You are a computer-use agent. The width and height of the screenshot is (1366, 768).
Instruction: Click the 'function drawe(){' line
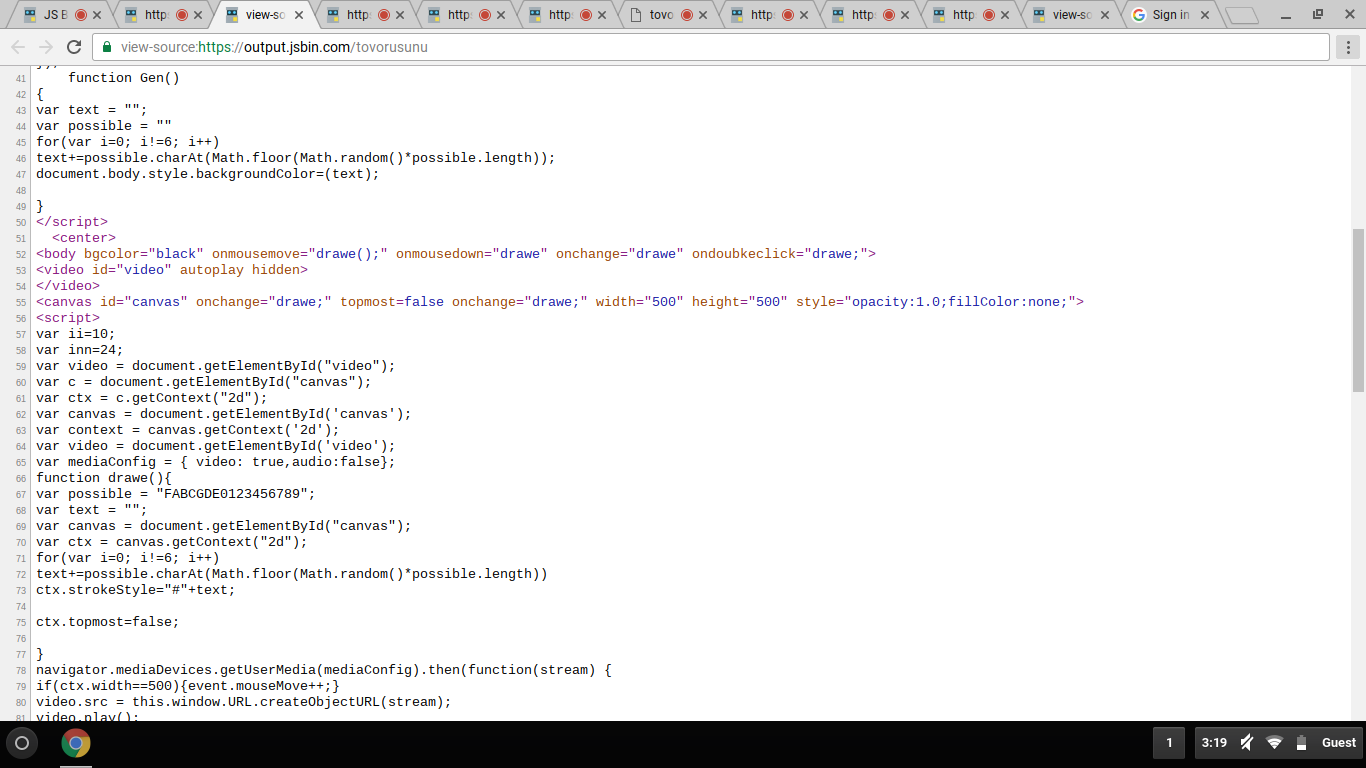point(104,478)
